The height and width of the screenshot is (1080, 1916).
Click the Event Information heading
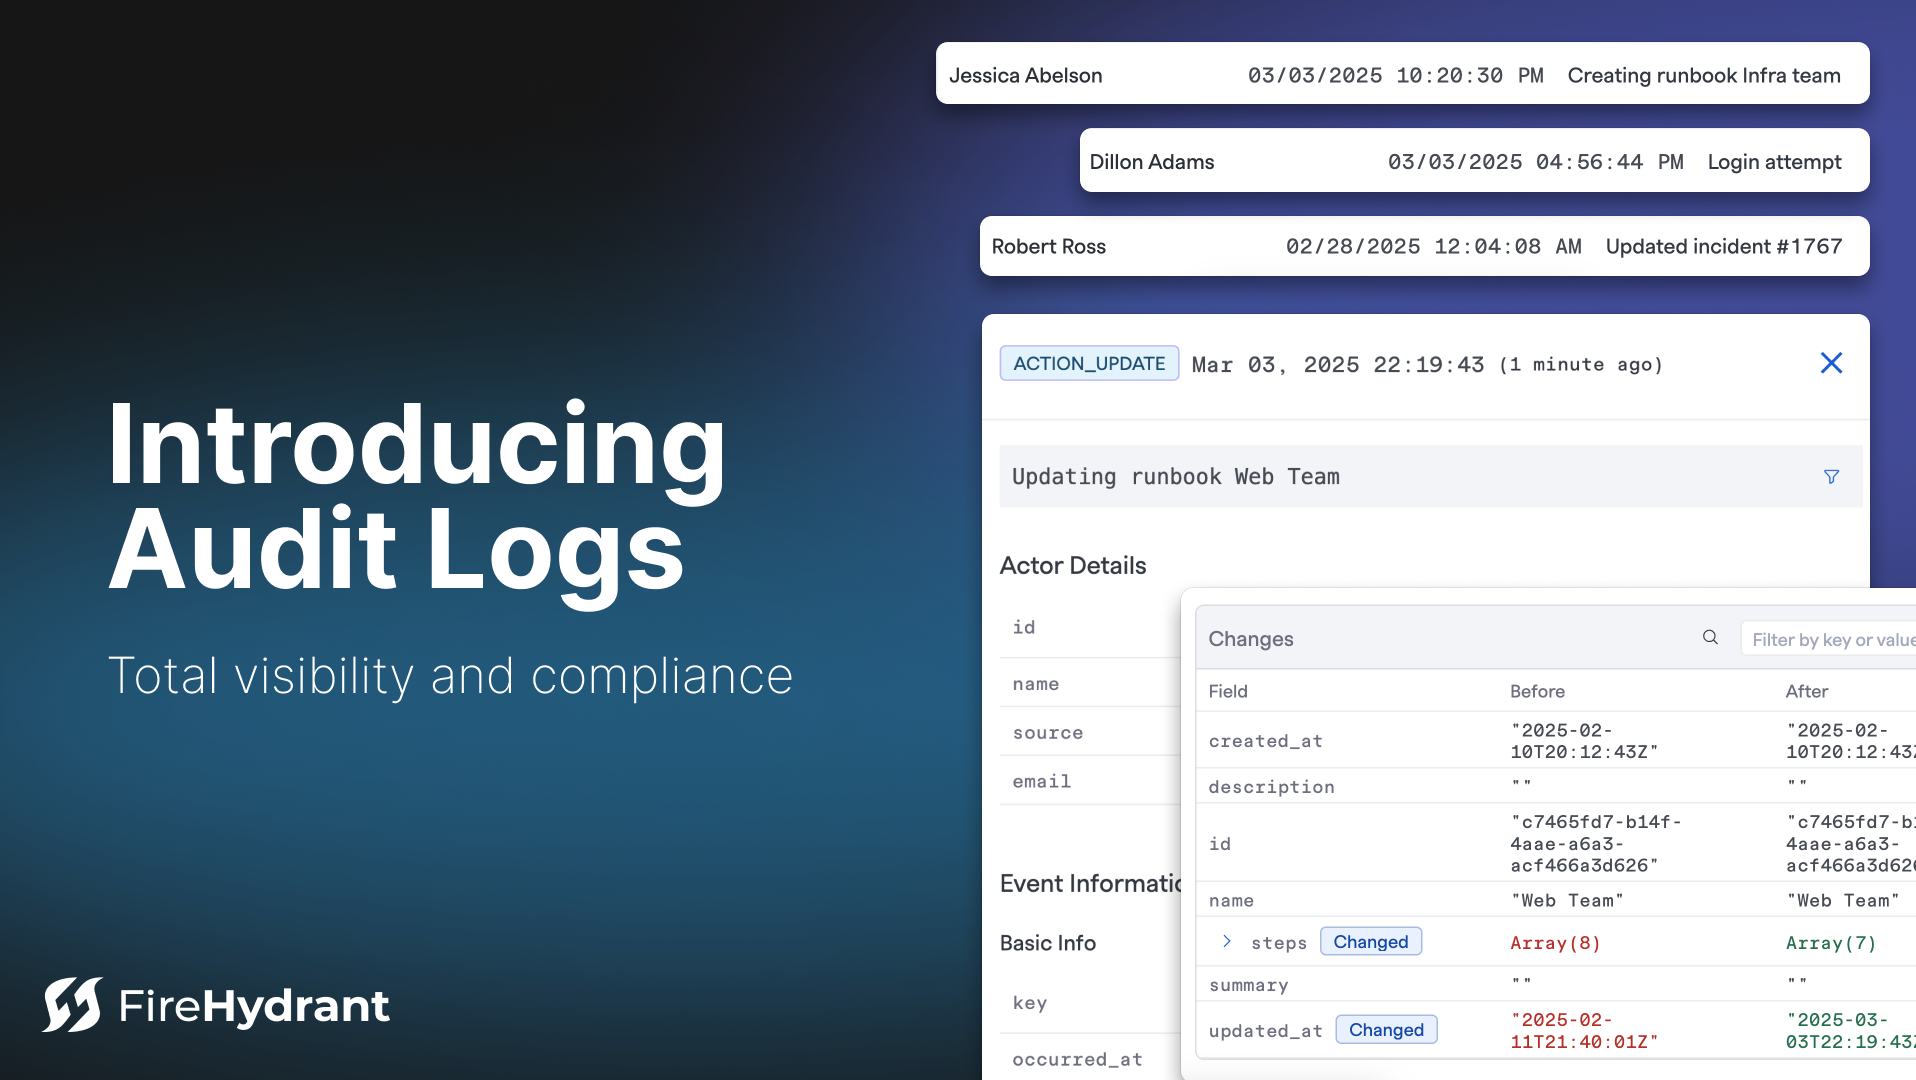1091,884
